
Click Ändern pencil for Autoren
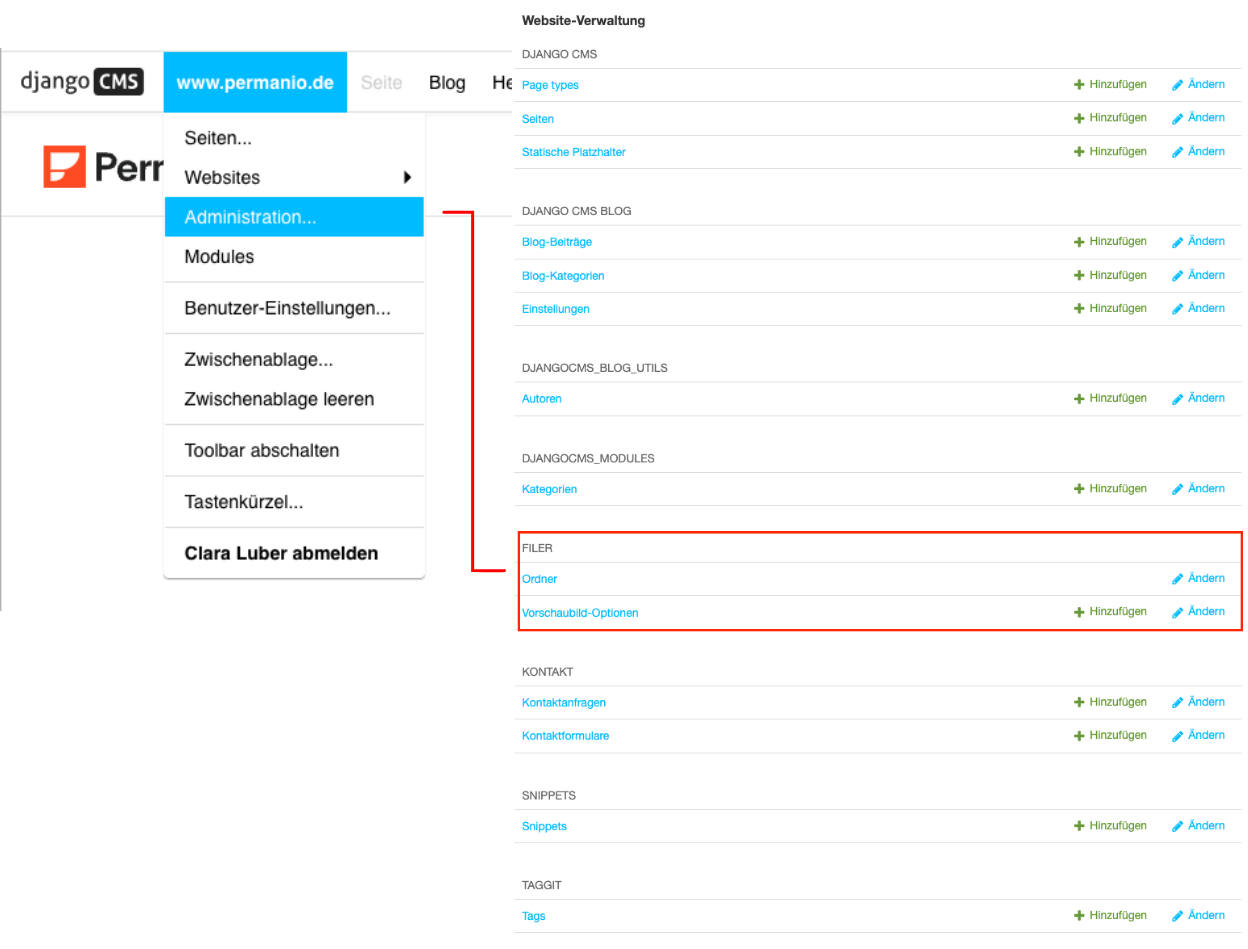tap(1198, 399)
